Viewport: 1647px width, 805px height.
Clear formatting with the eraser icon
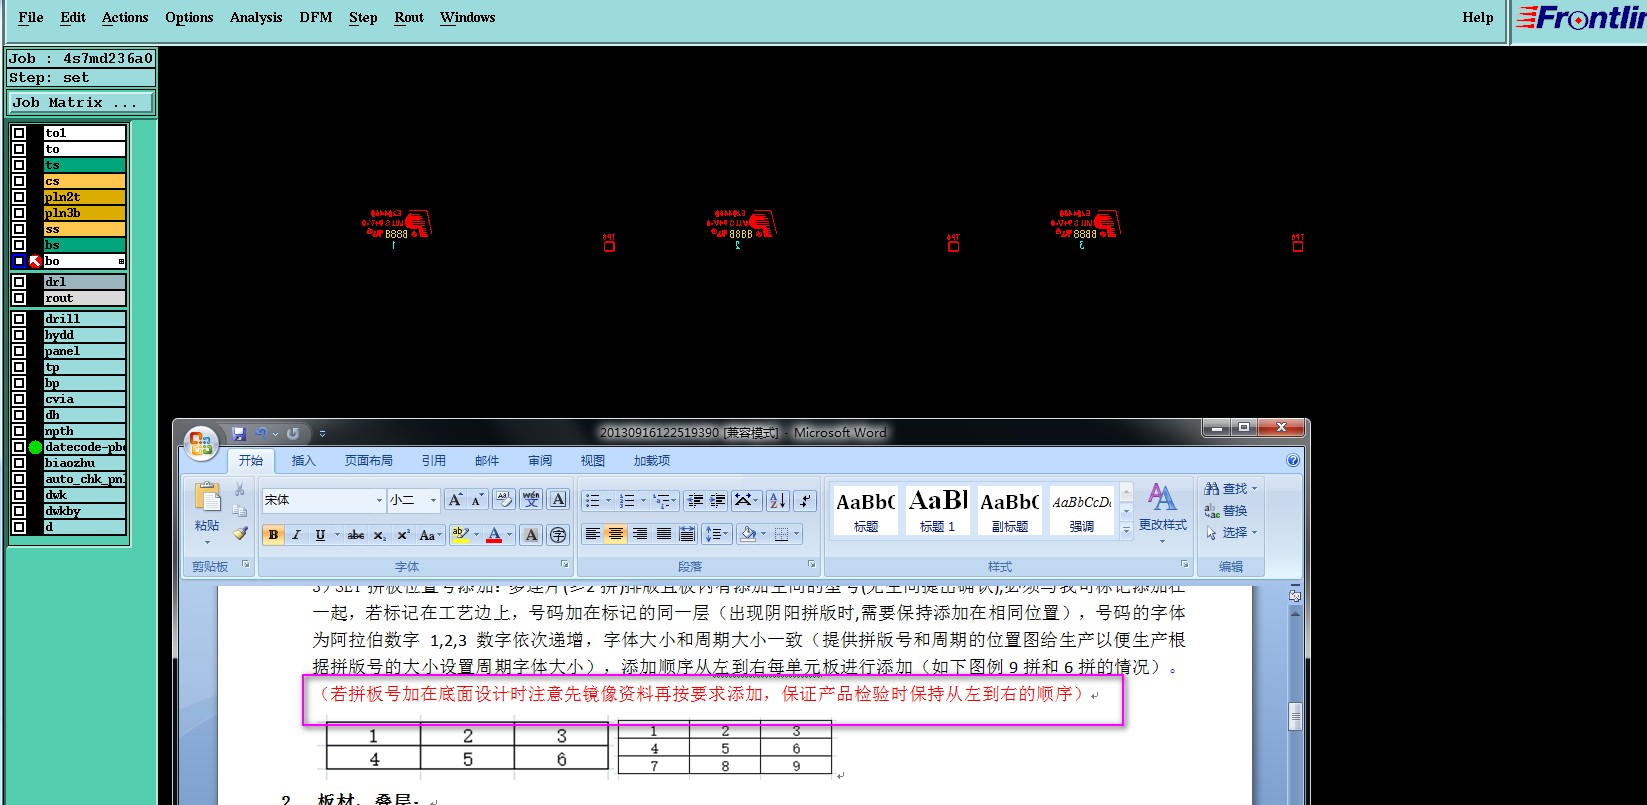[504, 500]
